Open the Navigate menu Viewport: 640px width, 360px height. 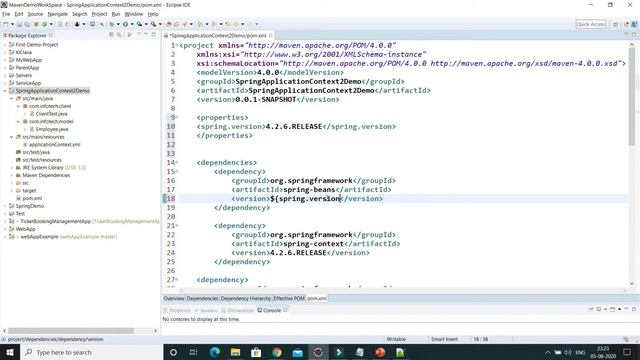58,14
